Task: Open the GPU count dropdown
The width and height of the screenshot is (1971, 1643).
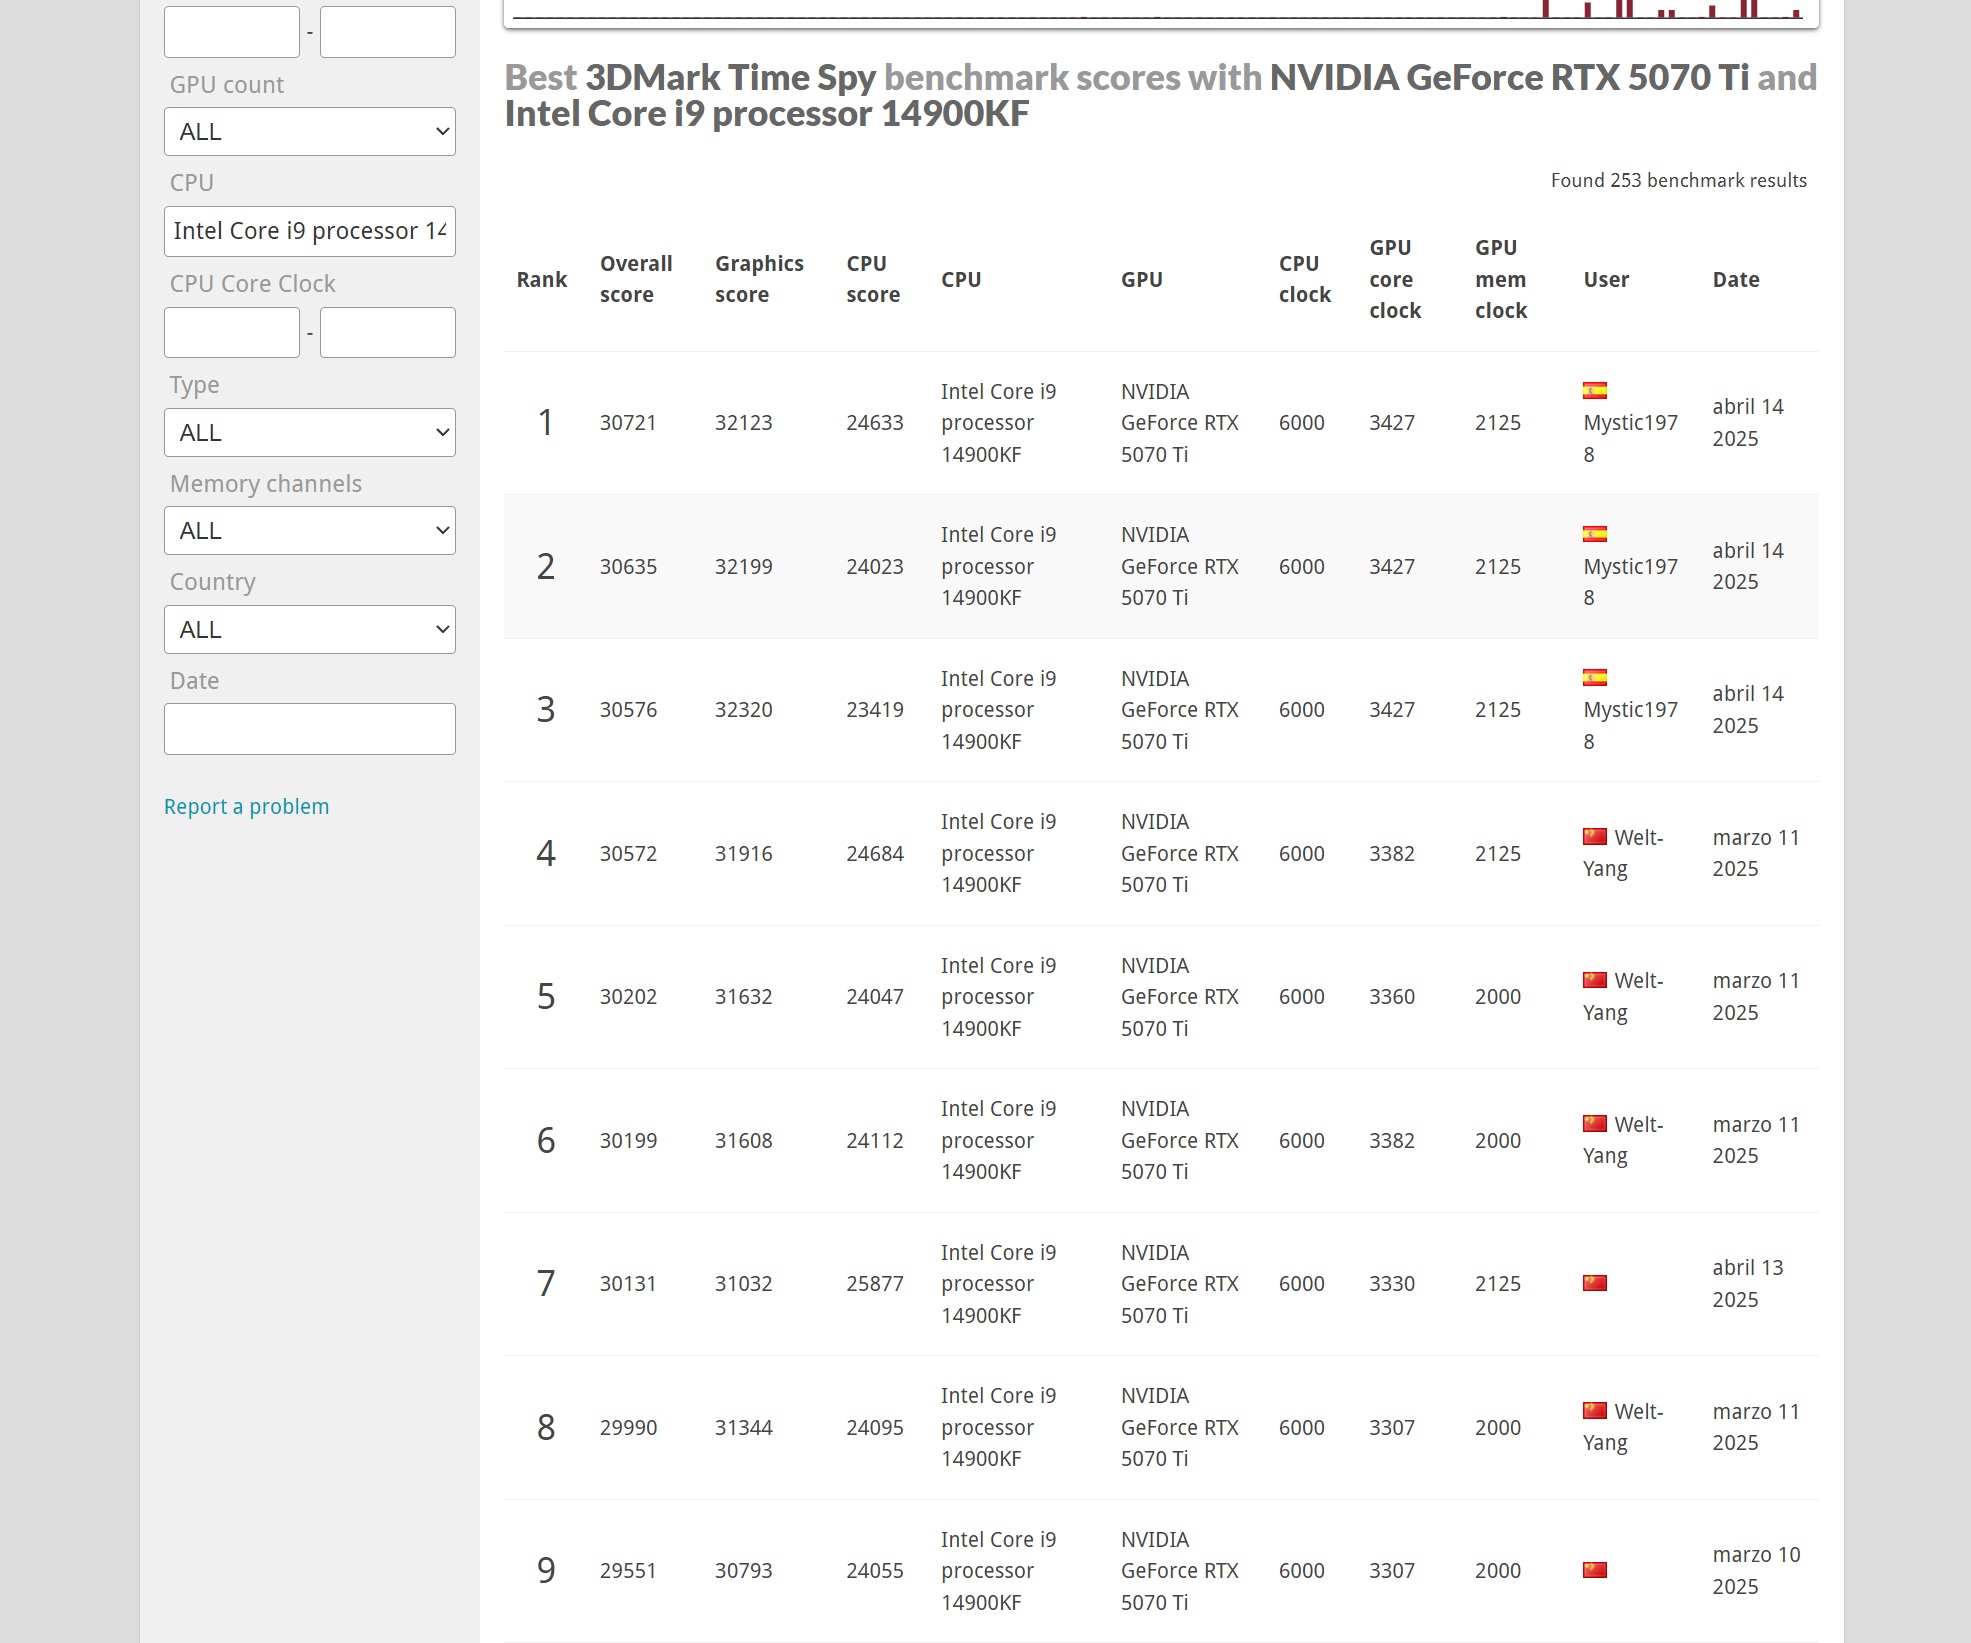Action: [x=310, y=132]
